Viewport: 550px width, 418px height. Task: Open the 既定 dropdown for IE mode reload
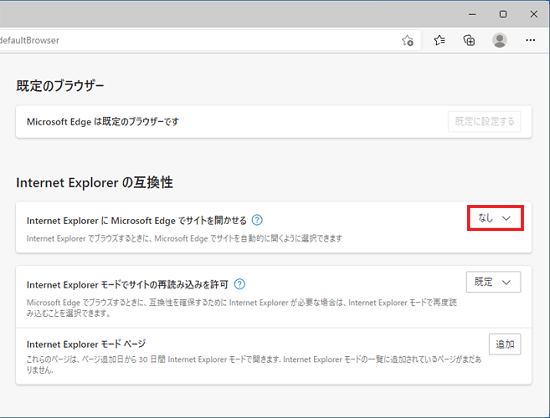pos(493,282)
